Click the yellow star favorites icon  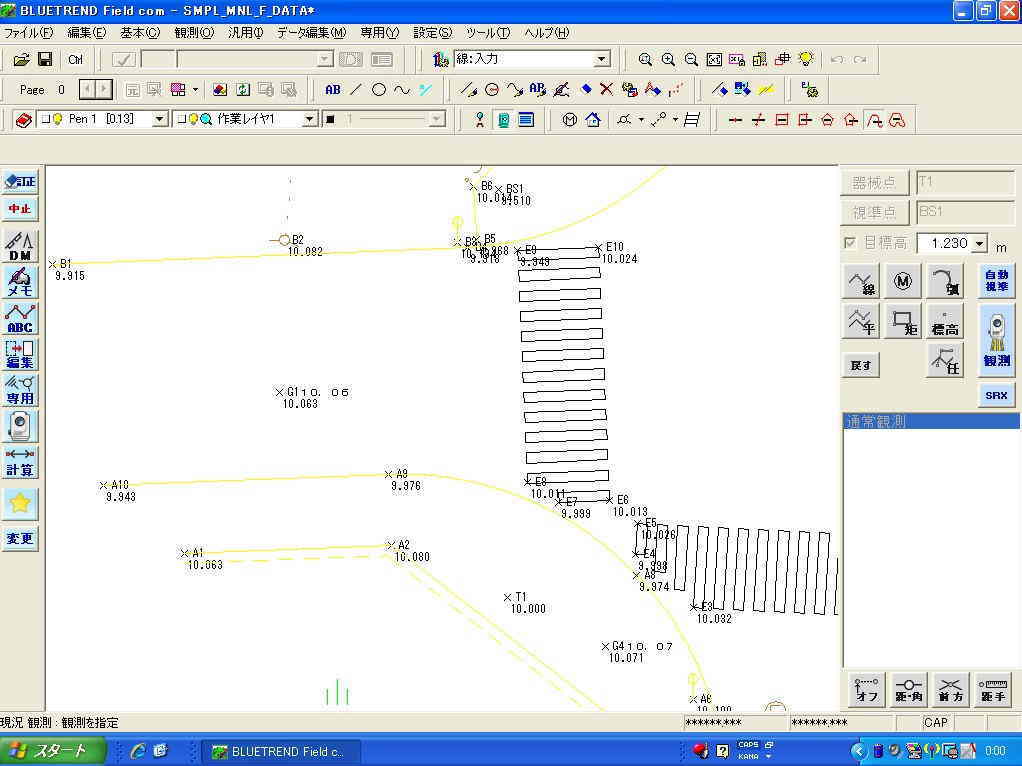coord(20,503)
